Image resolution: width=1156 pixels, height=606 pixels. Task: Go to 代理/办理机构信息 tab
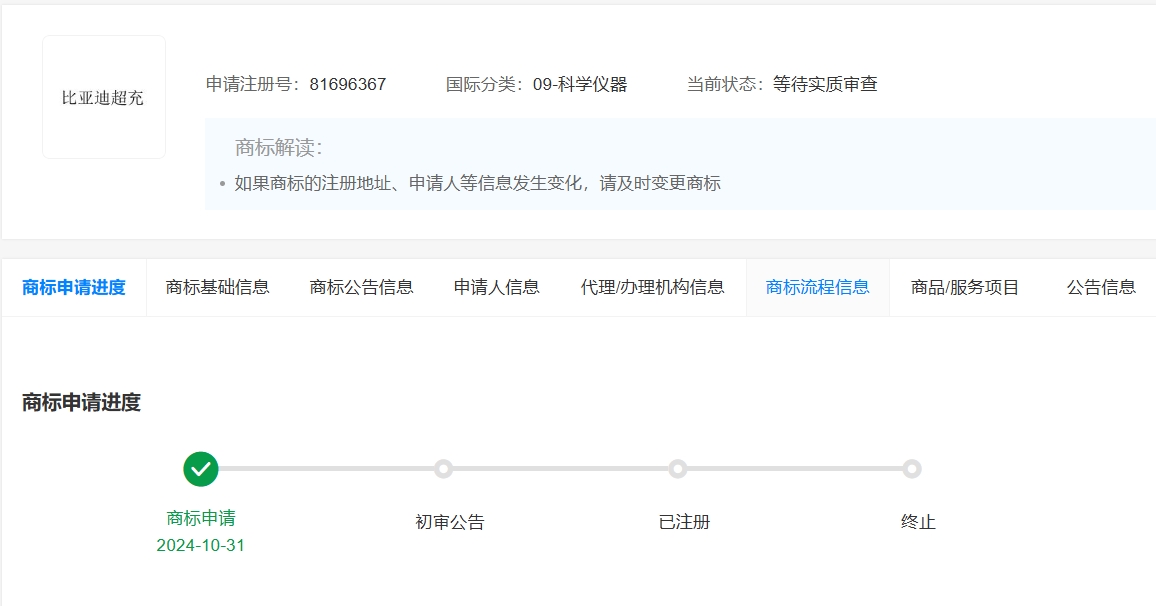pos(652,288)
